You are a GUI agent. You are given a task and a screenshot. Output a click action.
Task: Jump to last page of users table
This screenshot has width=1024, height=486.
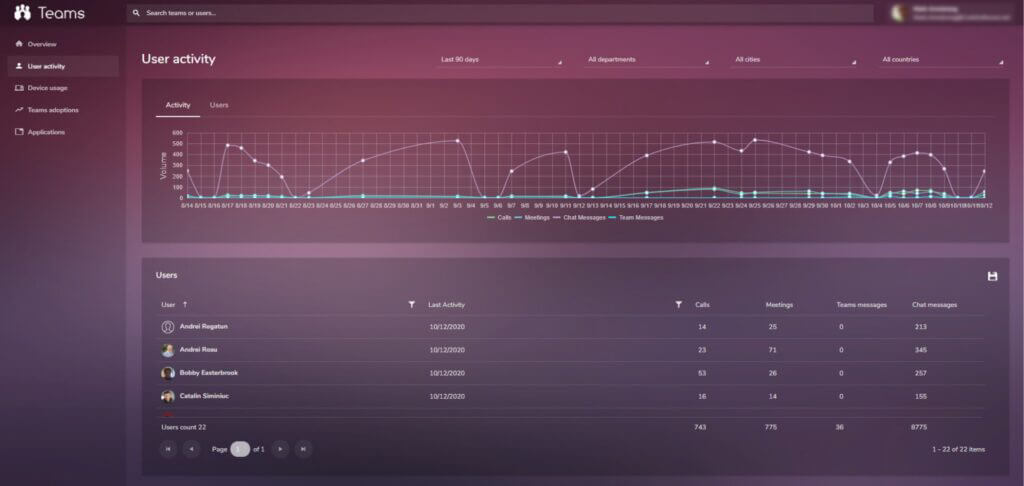303,449
